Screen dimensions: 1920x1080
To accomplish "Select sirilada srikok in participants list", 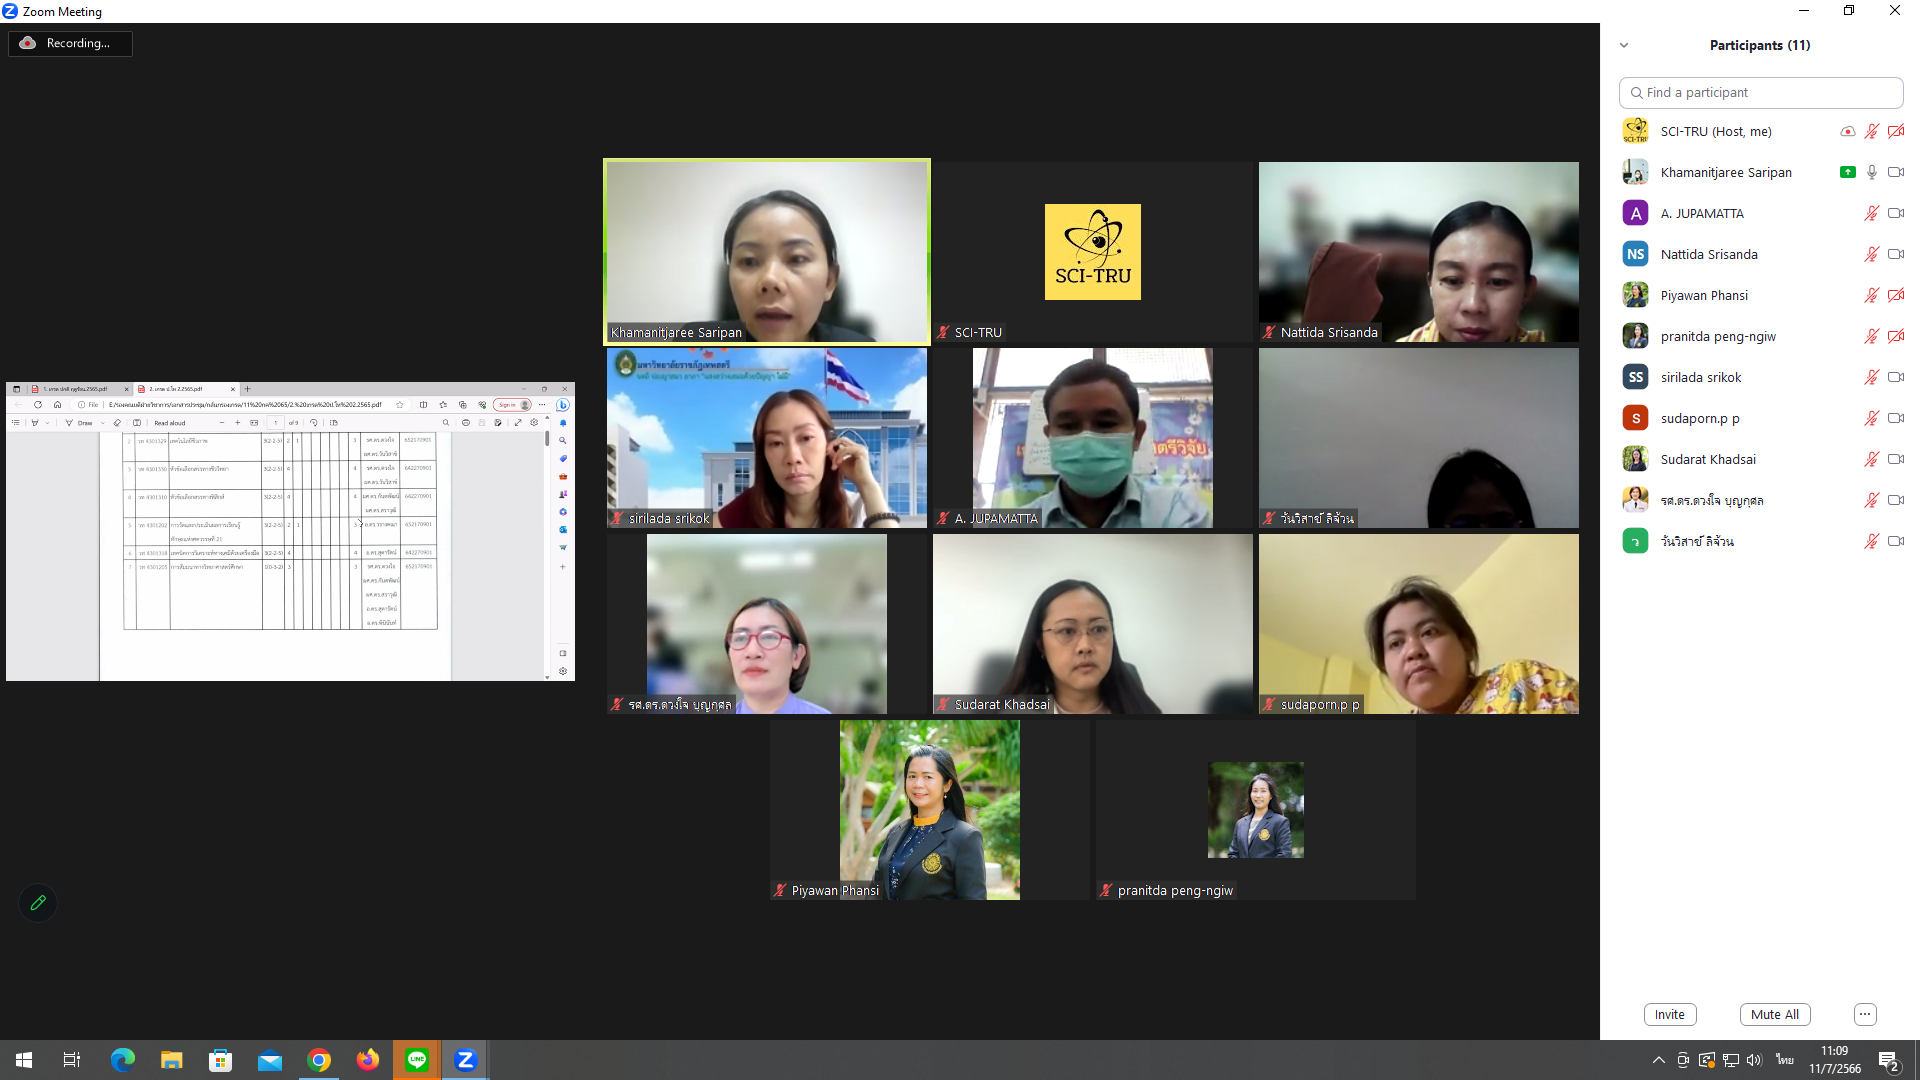I will 1700,377.
